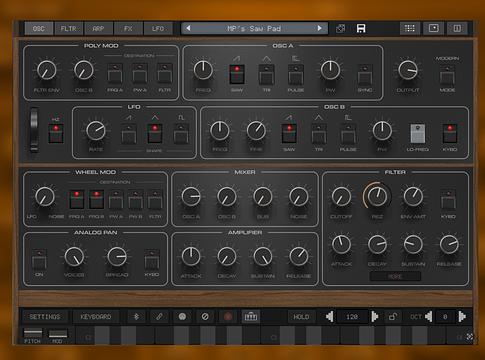Switch to the FLTR tab
The height and width of the screenshot is (360, 485).
click(68, 29)
